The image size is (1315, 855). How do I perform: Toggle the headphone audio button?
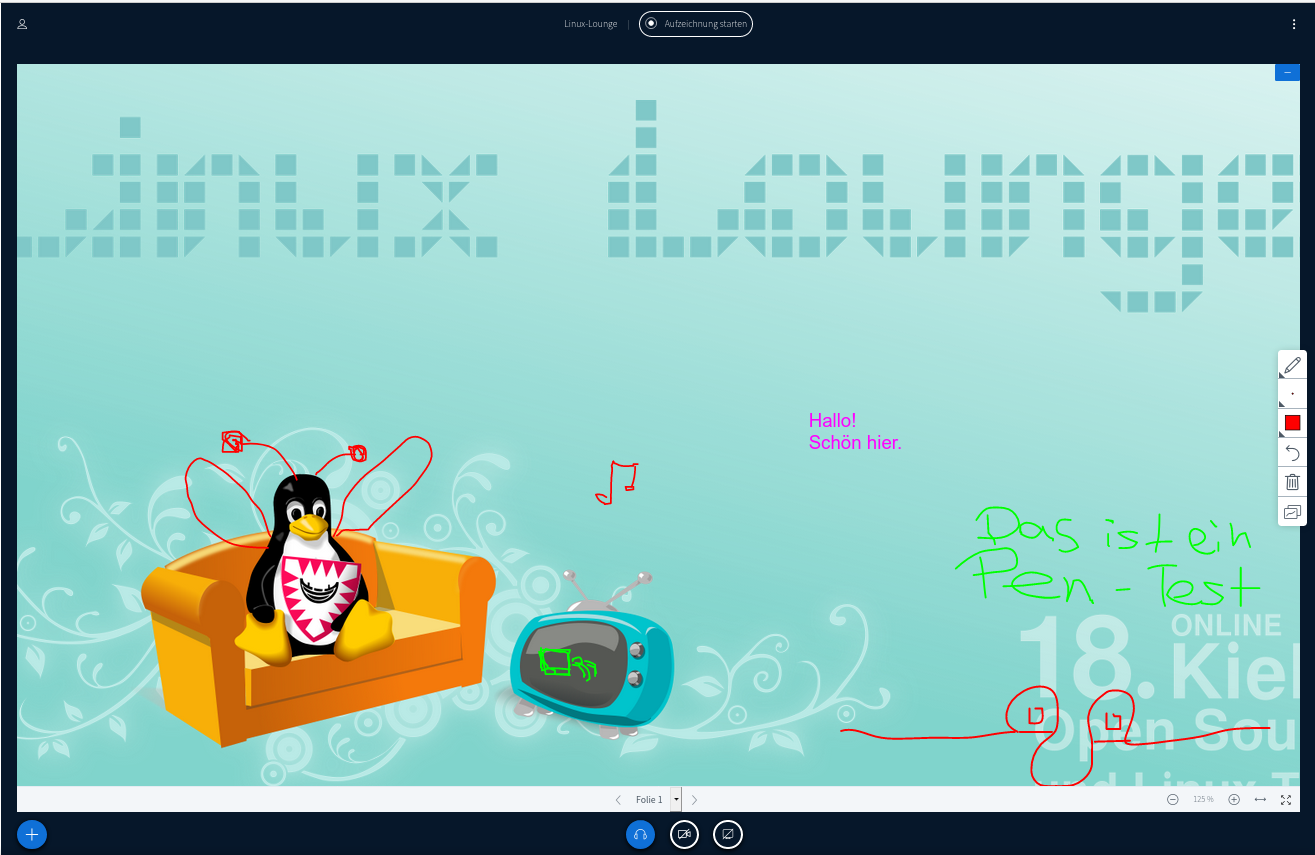[640, 834]
